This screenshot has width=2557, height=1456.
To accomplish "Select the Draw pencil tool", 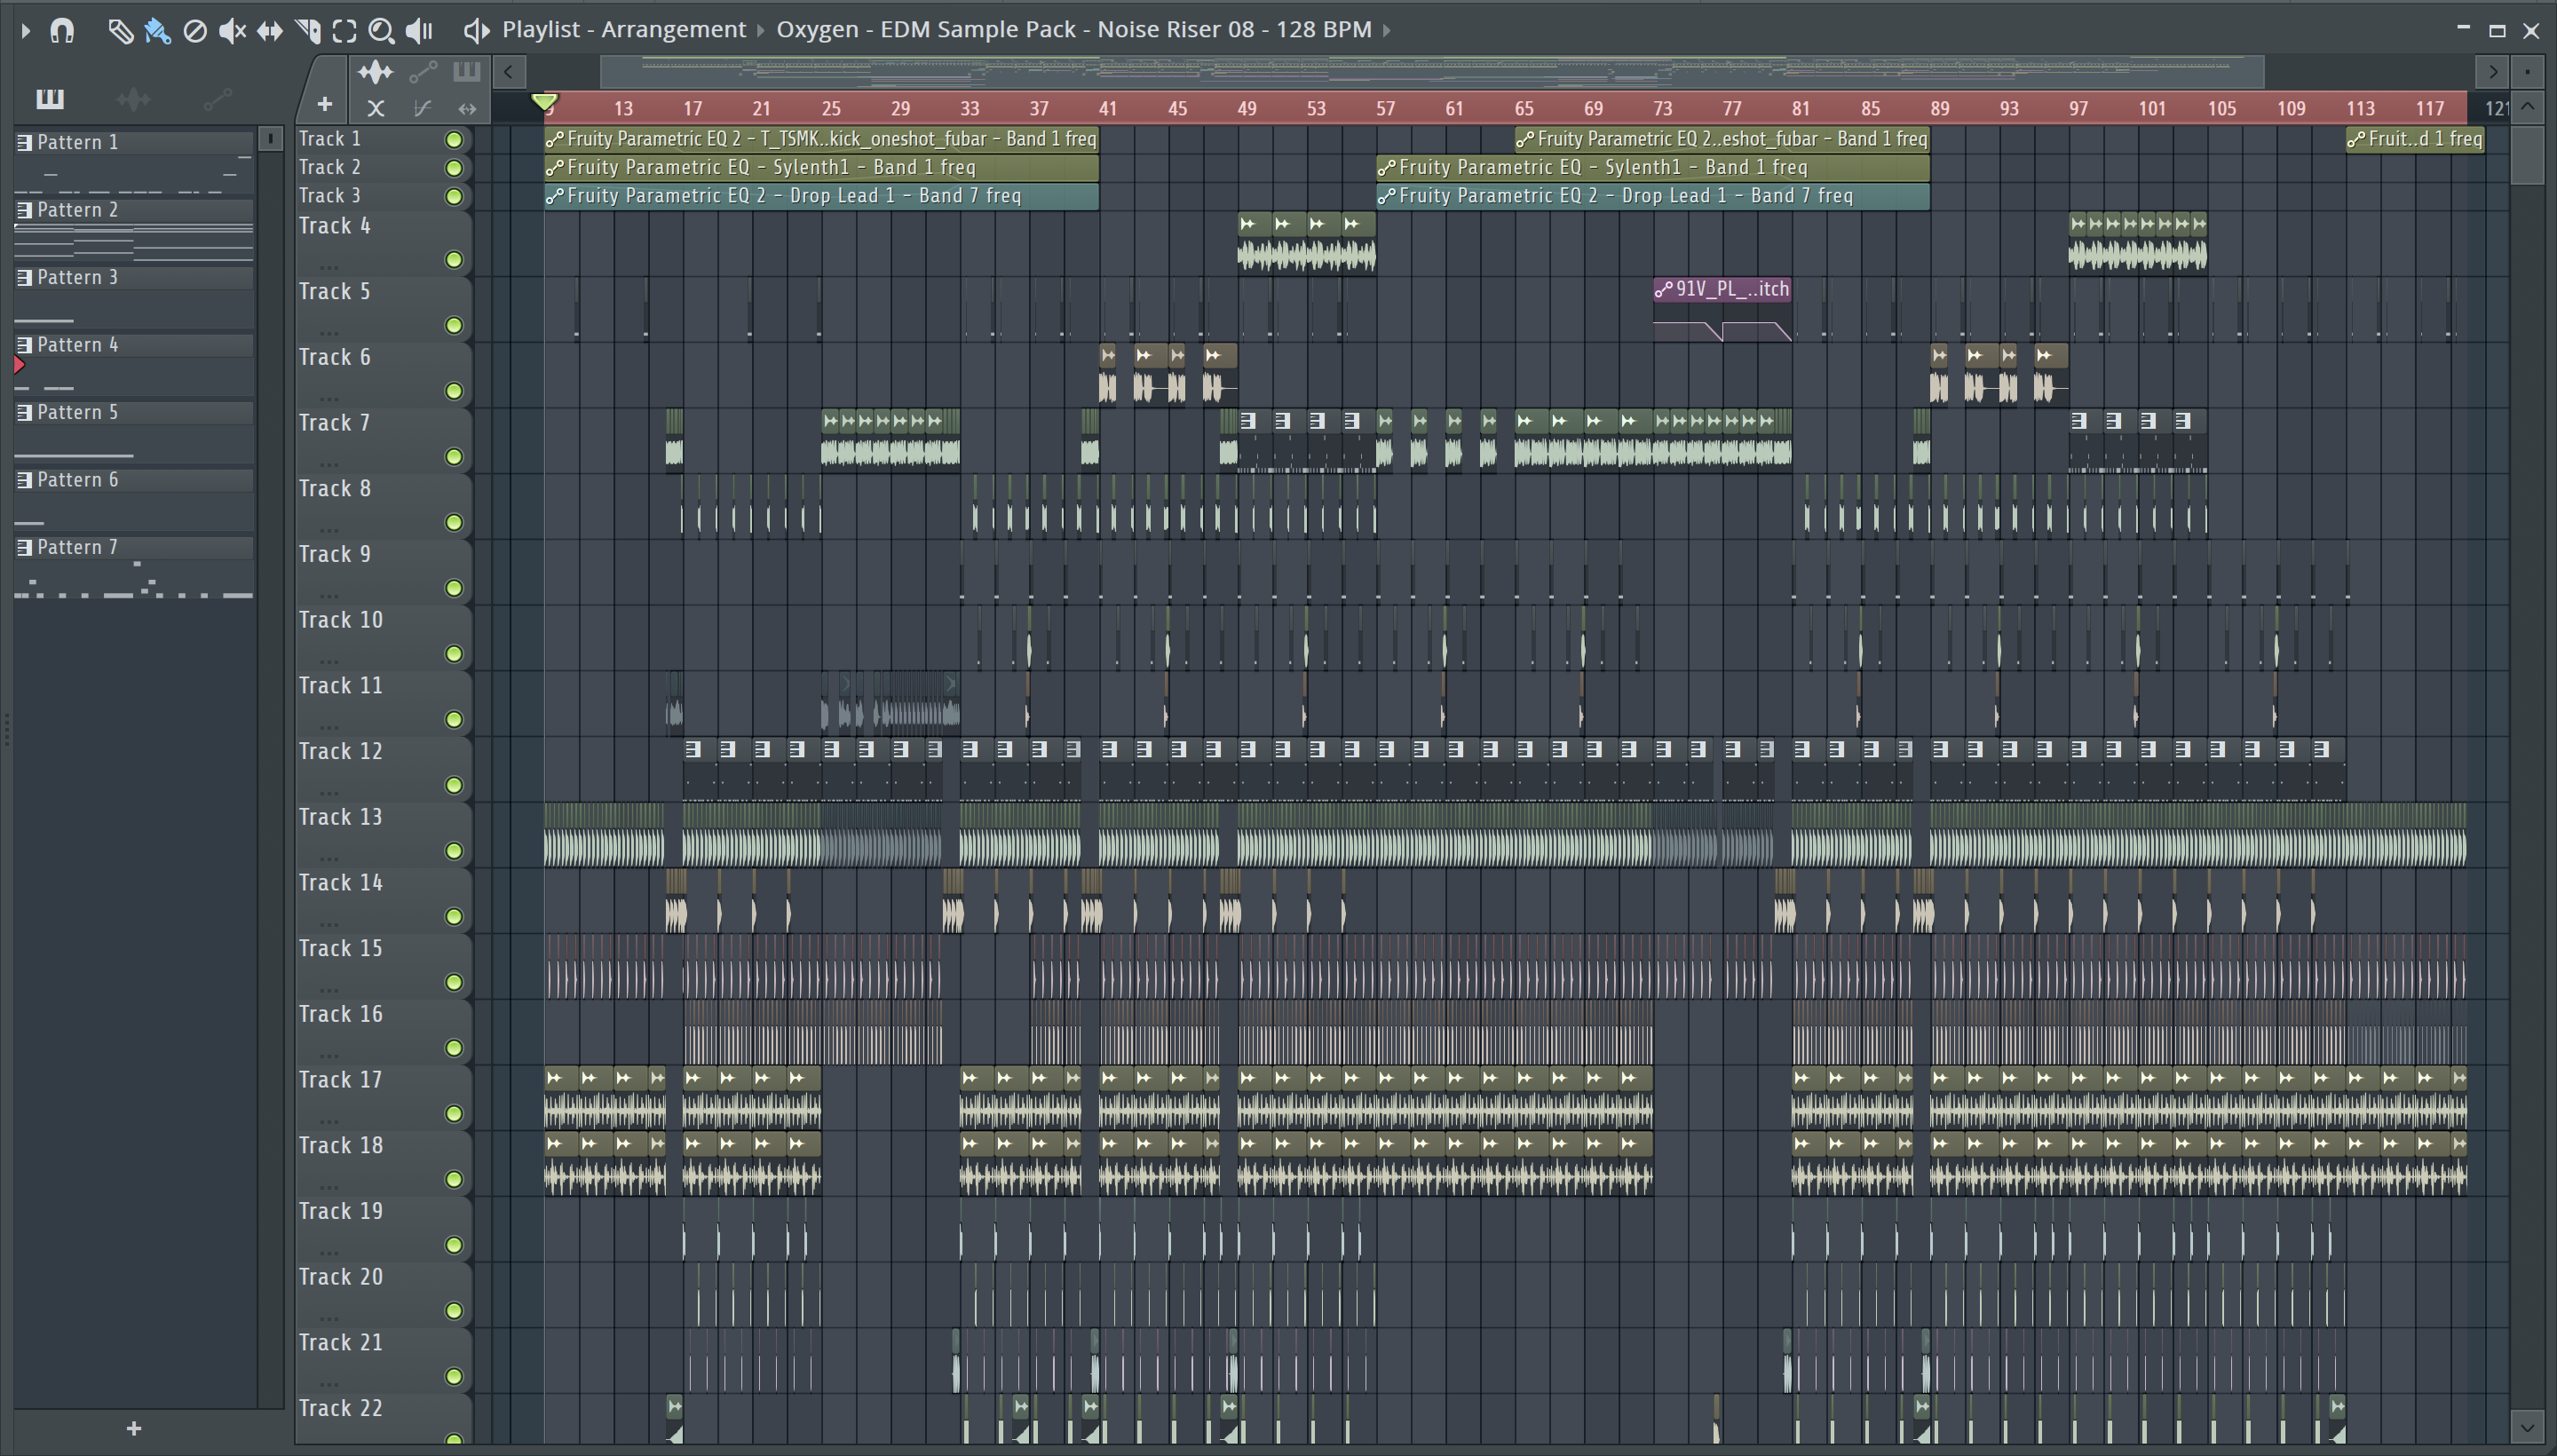I will (119, 30).
